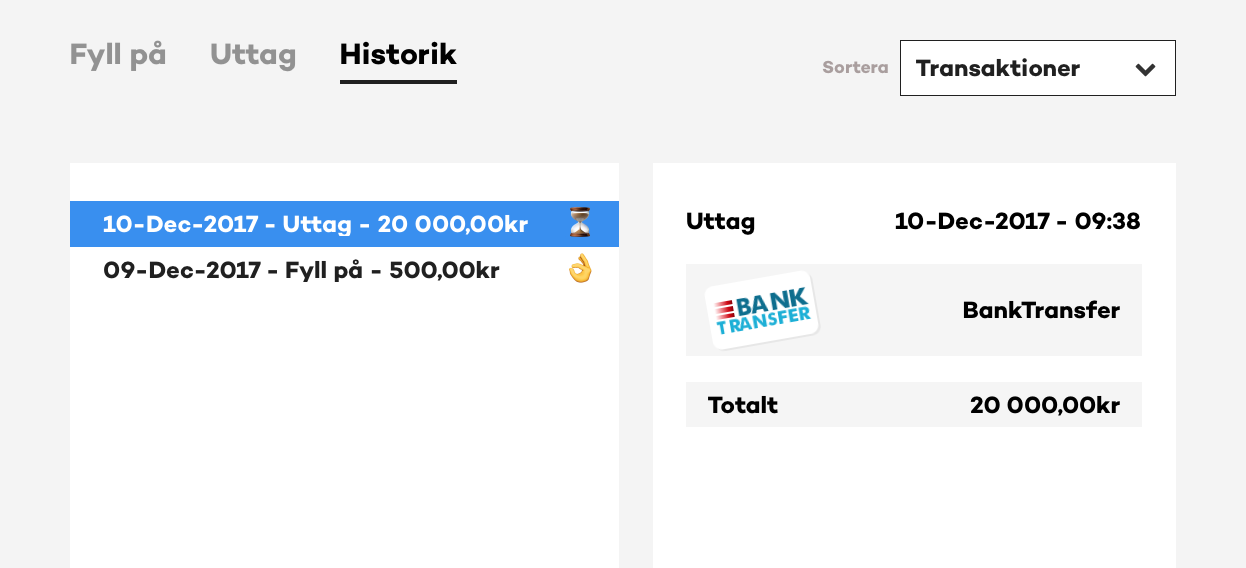Click the BankTransfer logo image
The width and height of the screenshot is (1246, 568).
(762, 310)
